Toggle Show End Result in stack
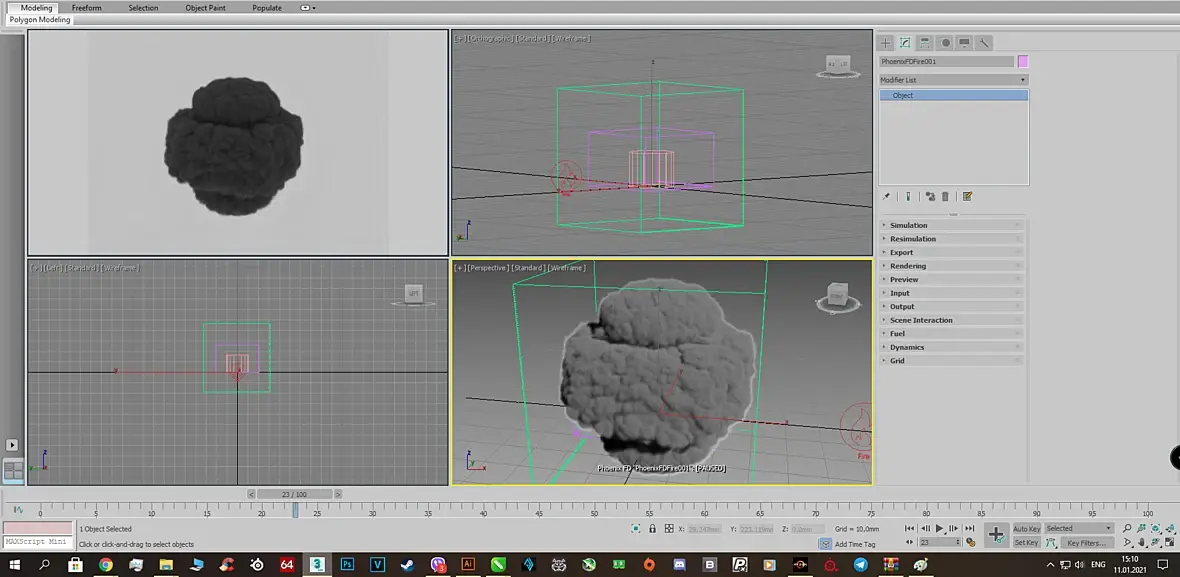 (908, 197)
